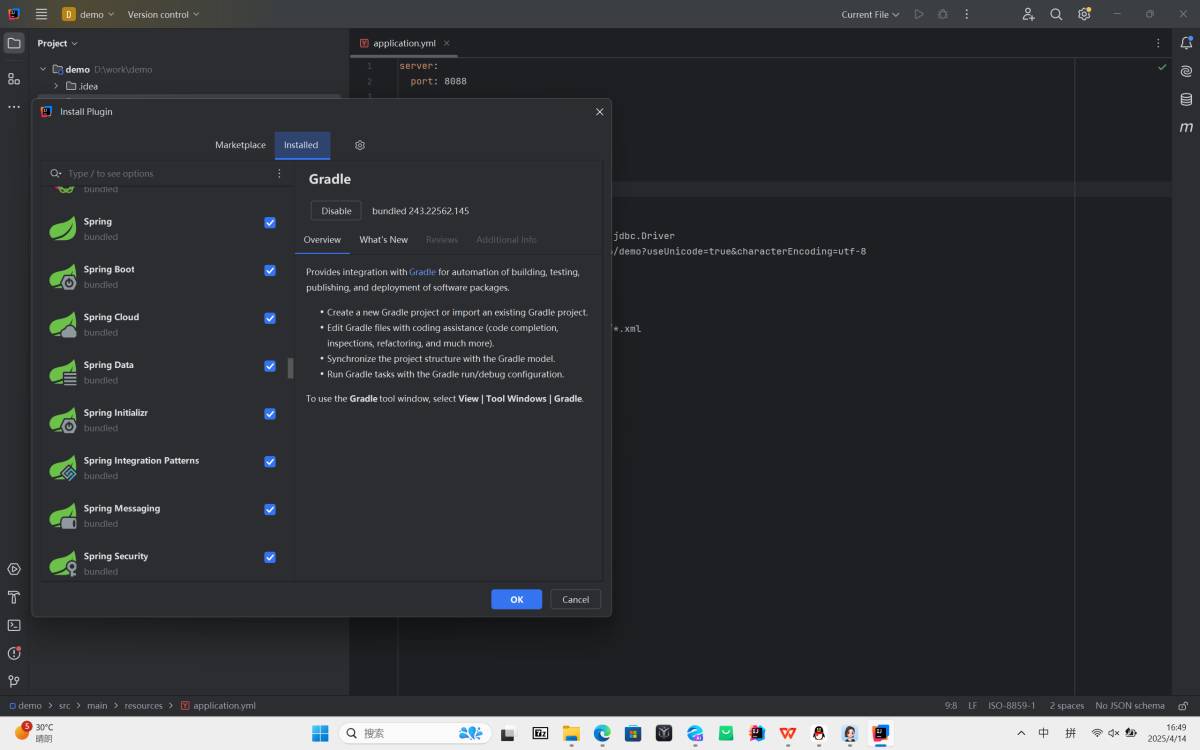Image resolution: width=1200 pixels, height=750 pixels.
Task: Open editor tabs options three-dot menu
Action: [1158, 43]
